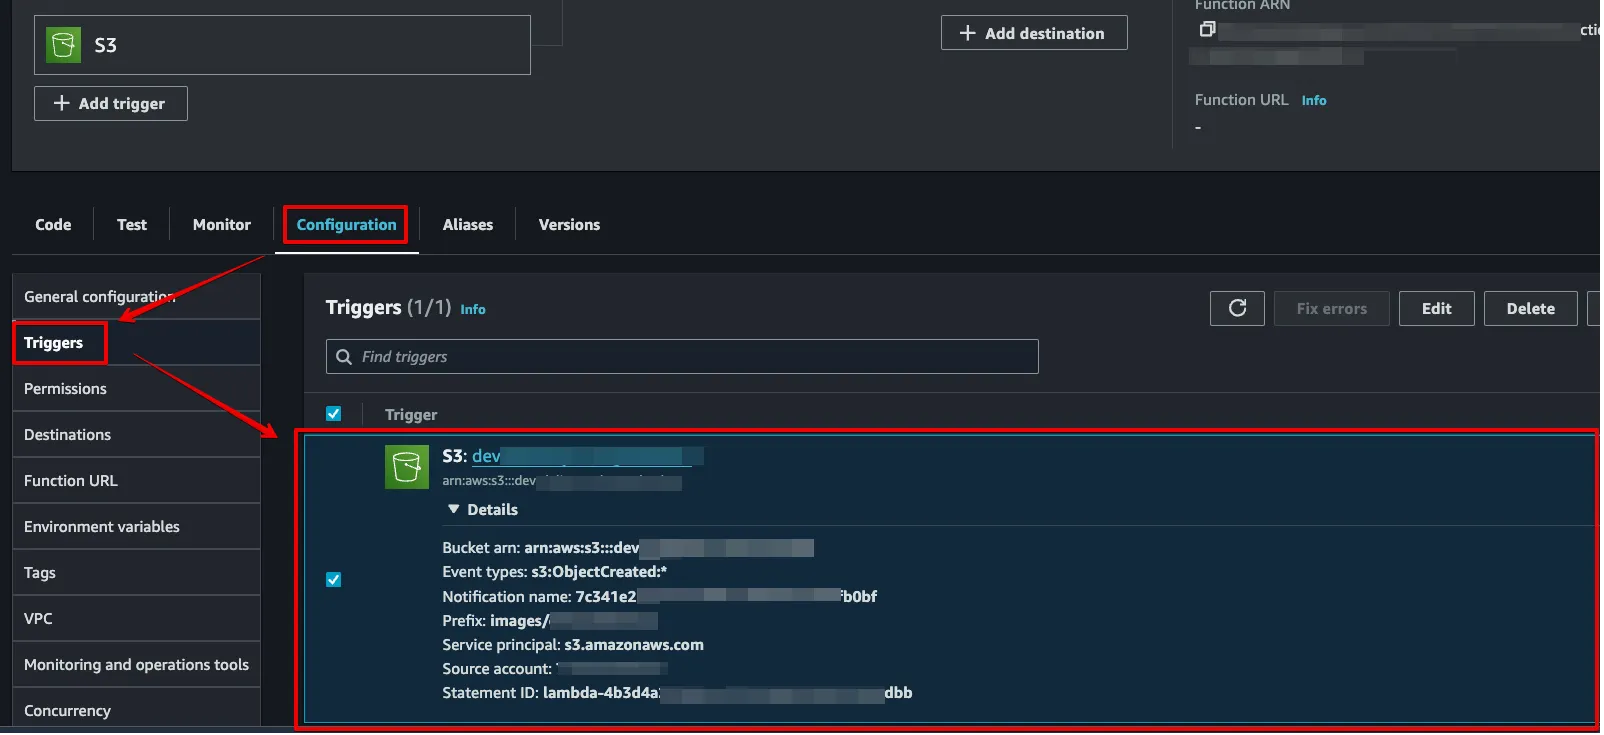Select the Configuration tab

click(346, 225)
